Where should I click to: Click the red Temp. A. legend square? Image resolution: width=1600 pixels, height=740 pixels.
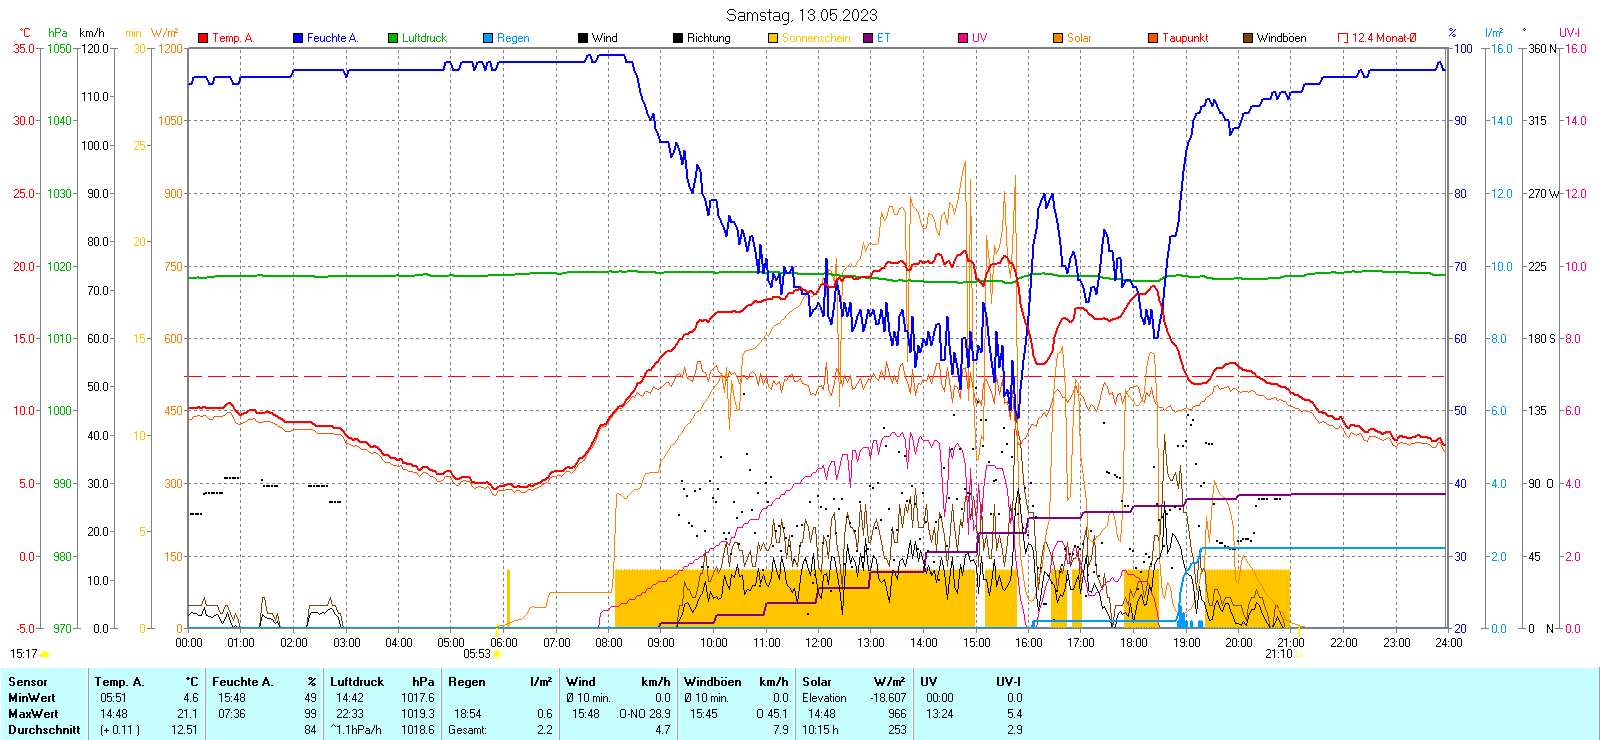203,38
